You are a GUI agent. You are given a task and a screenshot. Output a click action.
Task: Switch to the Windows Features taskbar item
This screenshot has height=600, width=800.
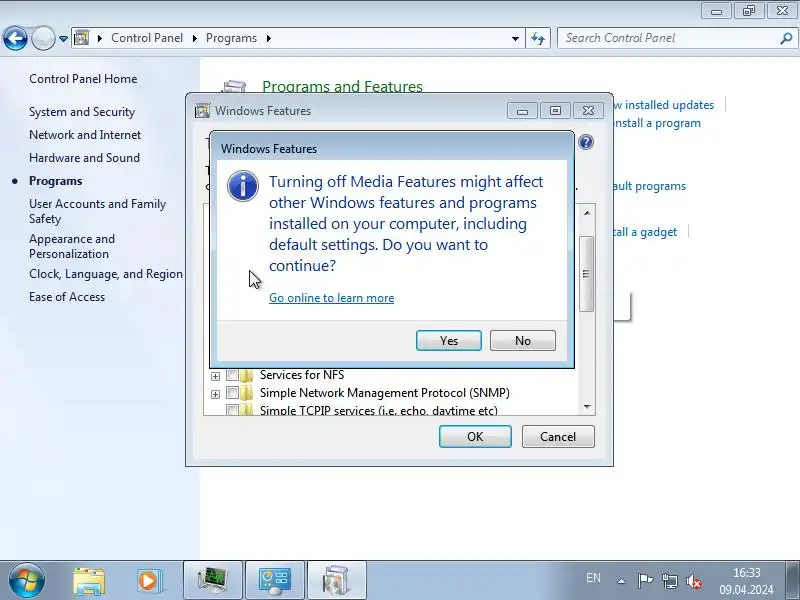click(x=336, y=581)
